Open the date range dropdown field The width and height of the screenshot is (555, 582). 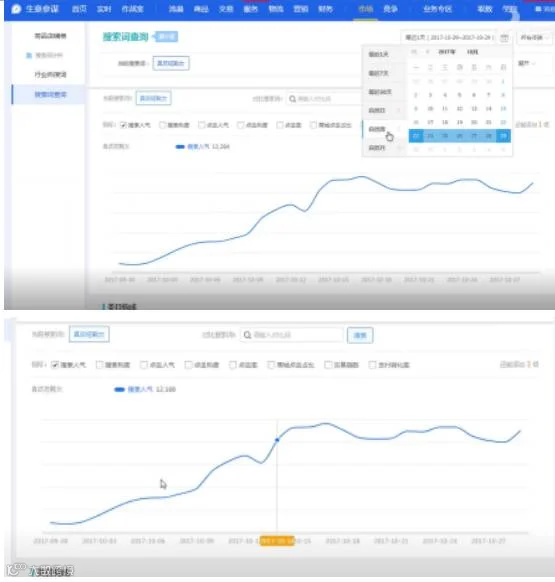coord(449,37)
